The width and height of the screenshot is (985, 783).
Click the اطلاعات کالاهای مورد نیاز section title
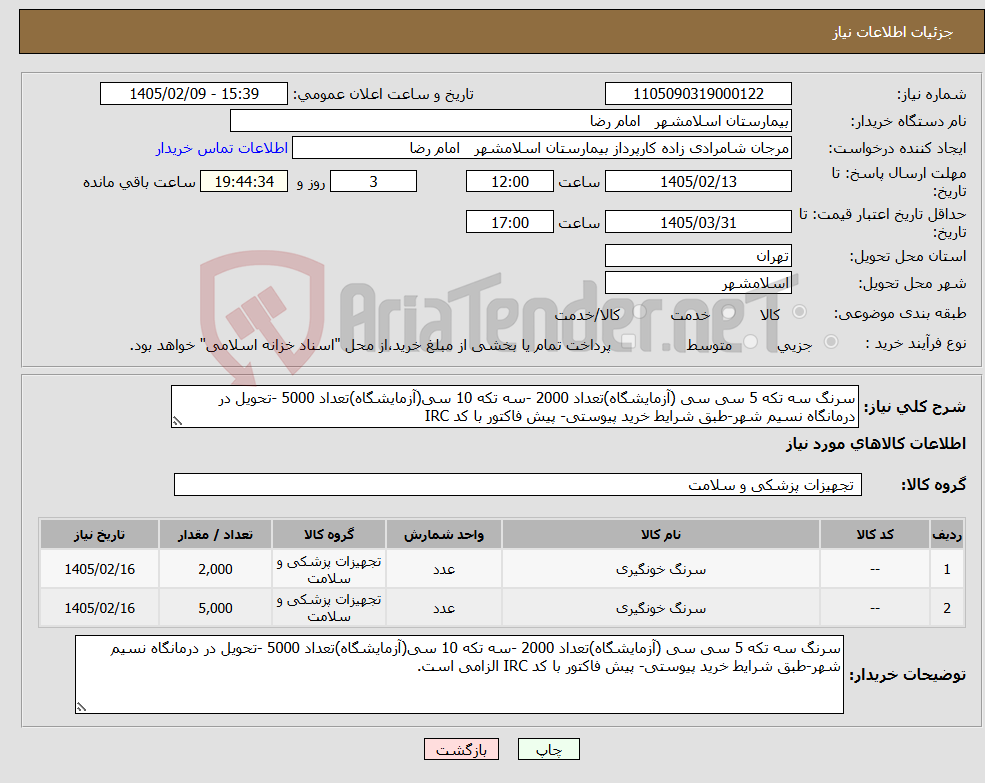[x=875, y=444]
